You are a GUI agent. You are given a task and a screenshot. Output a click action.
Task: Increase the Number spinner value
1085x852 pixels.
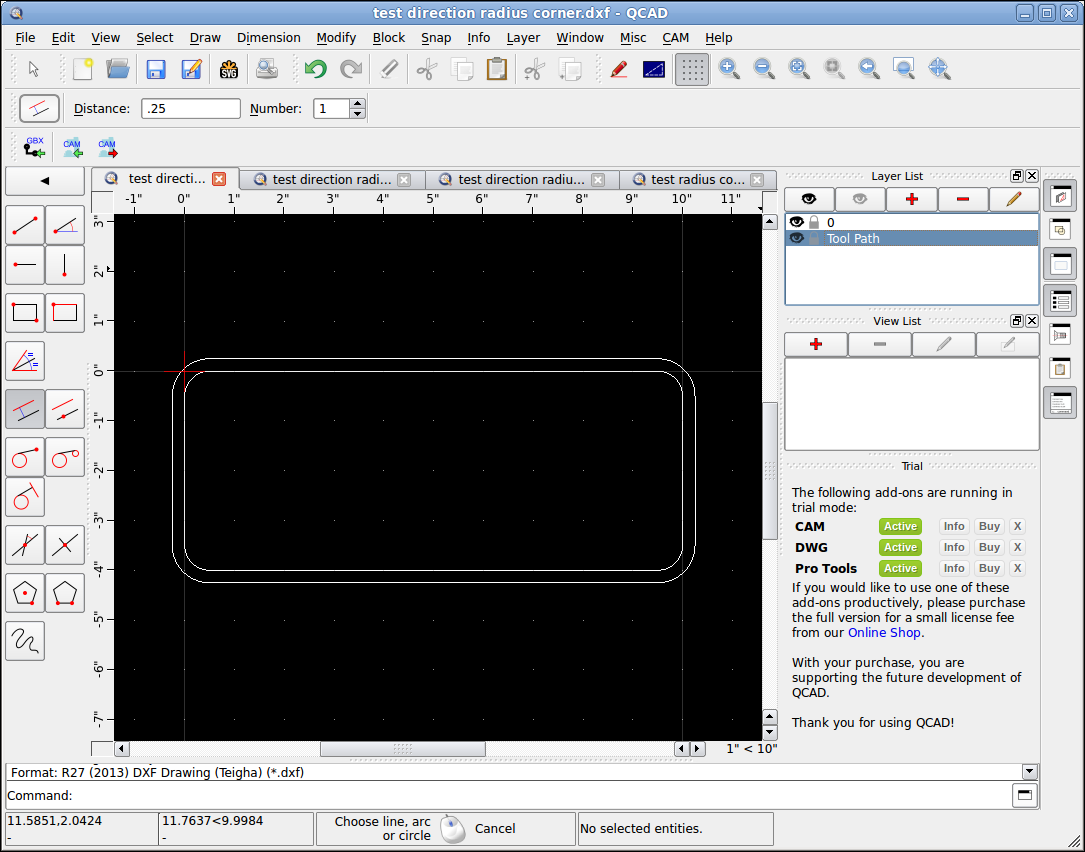click(x=357, y=104)
